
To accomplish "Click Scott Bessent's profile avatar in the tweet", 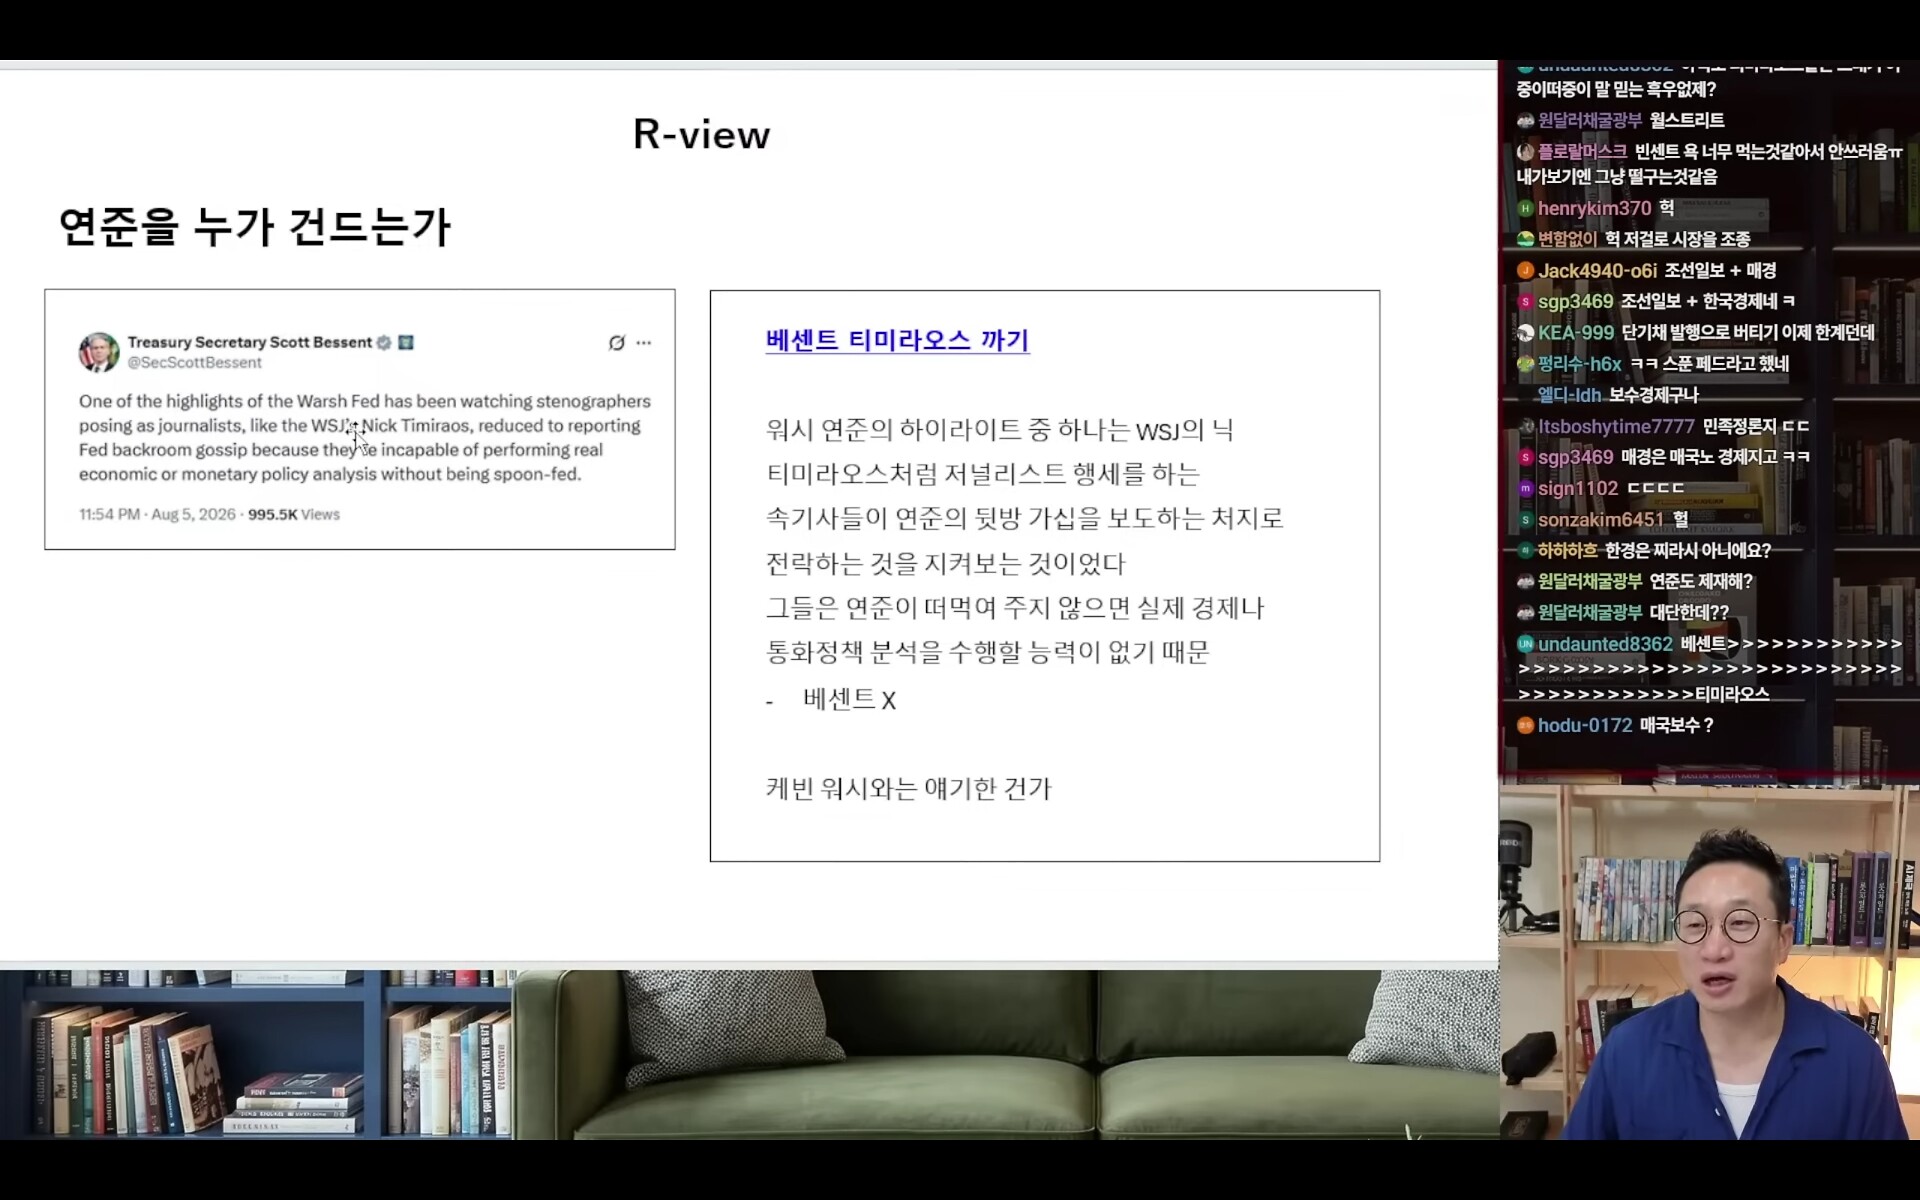I will [x=99, y=352].
